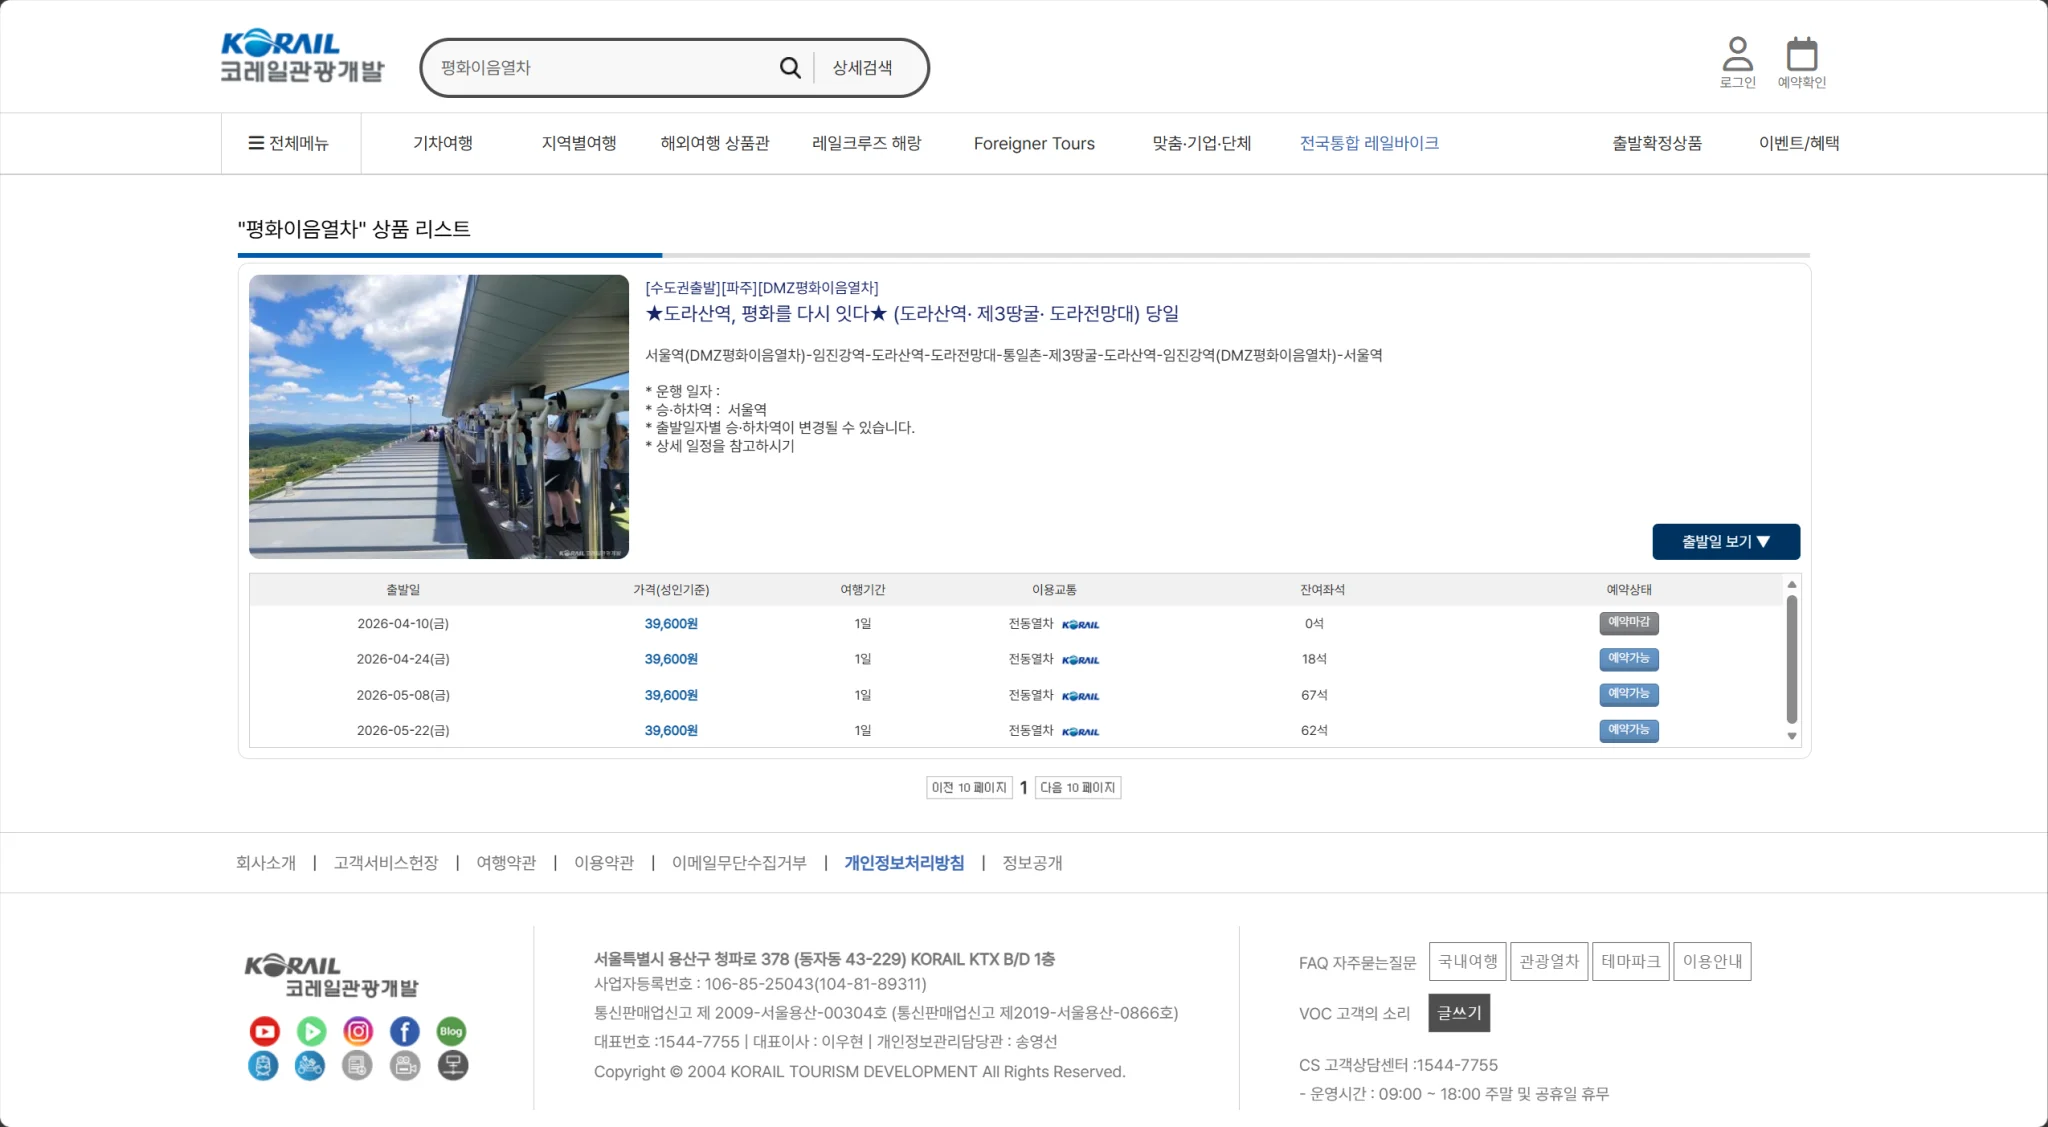
Task: Click the rail bike icon in footer
Action: tap(310, 1066)
